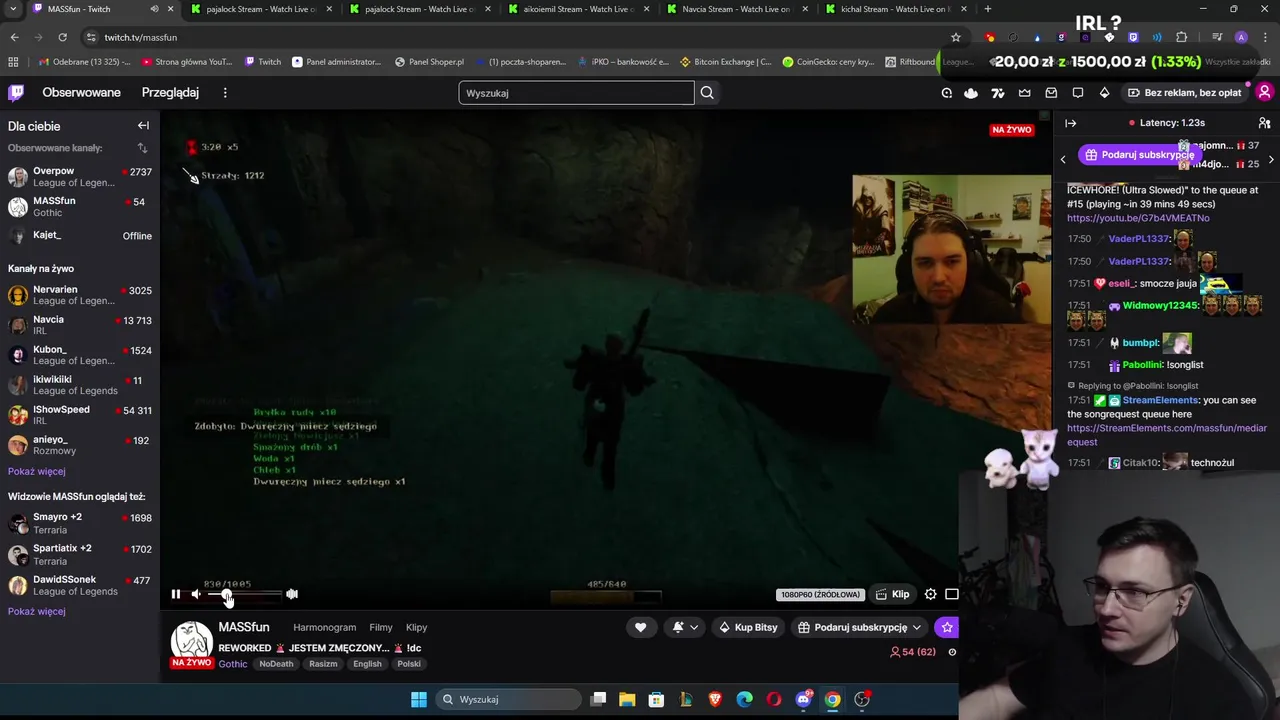Sort followed channels with arrows icon
This screenshot has width=1280, height=720.
click(142, 148)
